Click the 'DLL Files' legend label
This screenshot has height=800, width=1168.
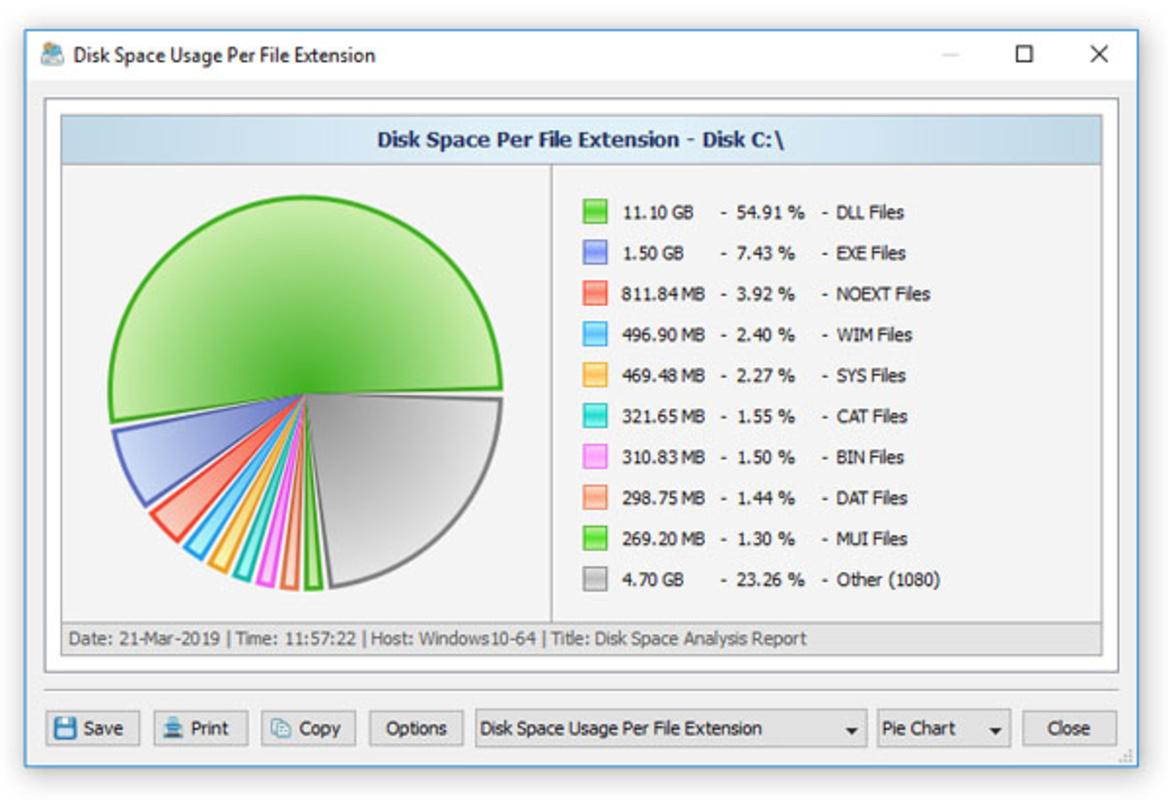[869, 212]
